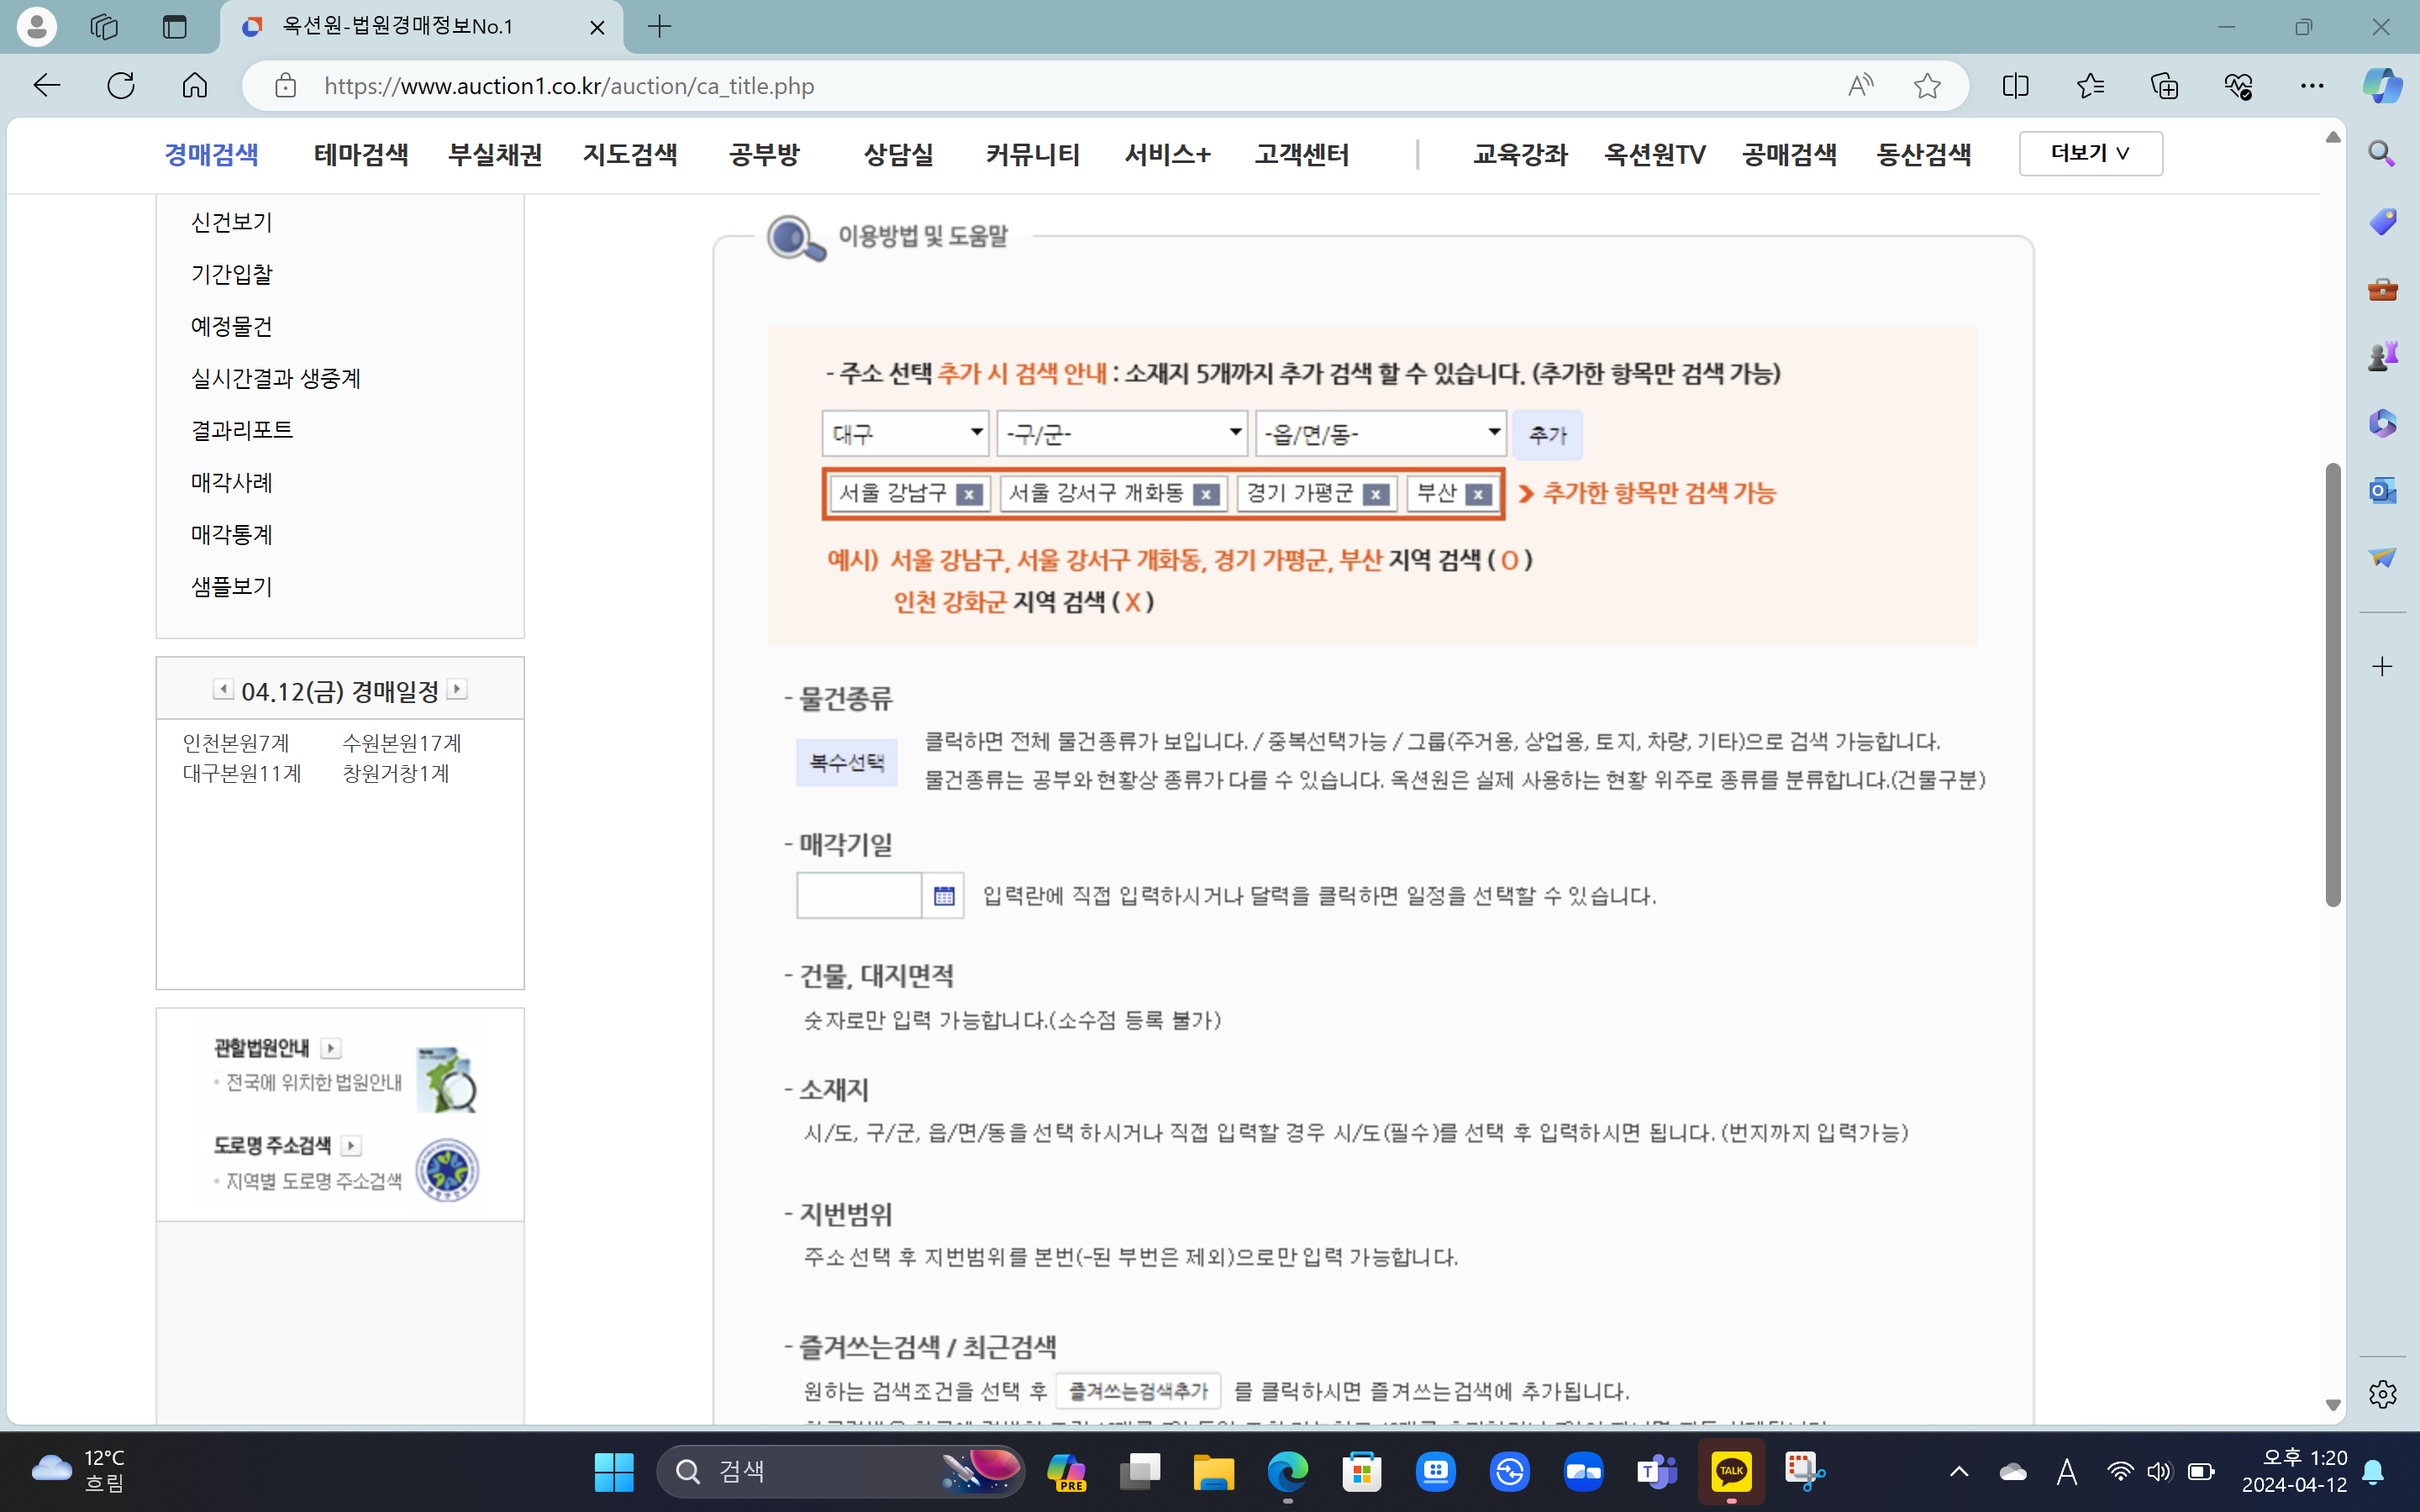Add page to favorites with star icon

(1927, 86)
